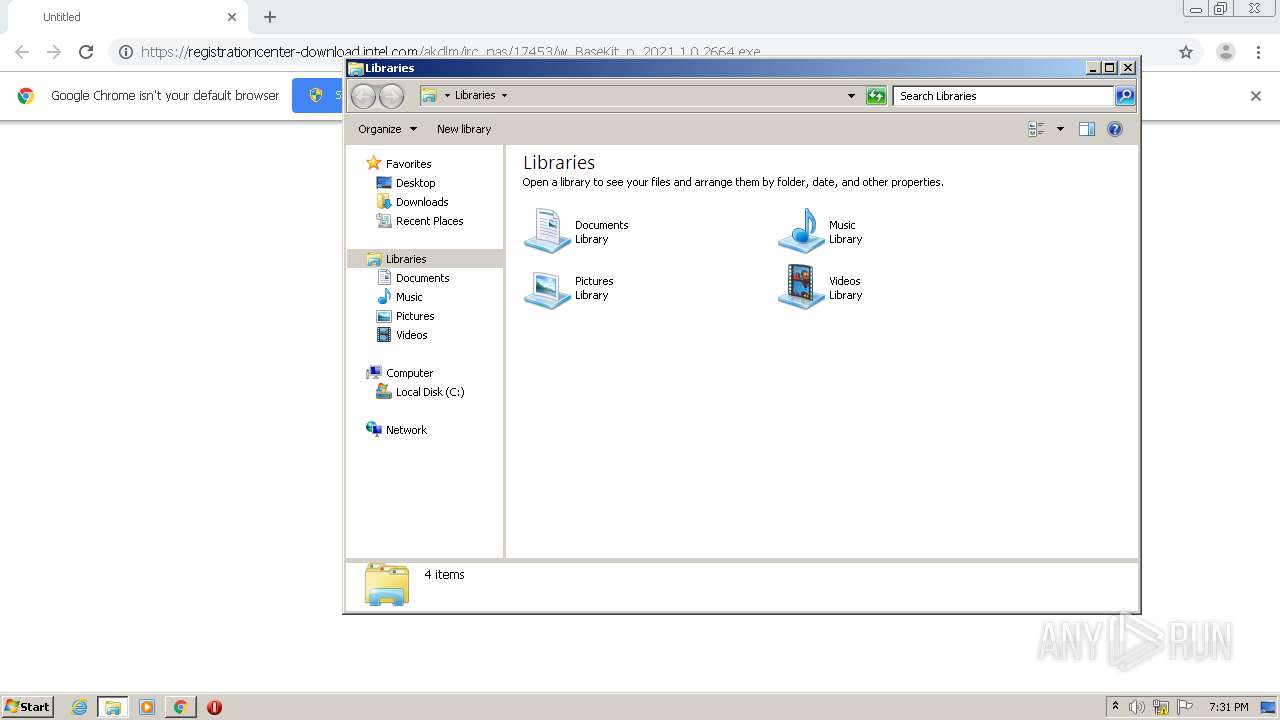Dismiss the default browser infobar
Screen dimensions: 1280x720
1256,96
